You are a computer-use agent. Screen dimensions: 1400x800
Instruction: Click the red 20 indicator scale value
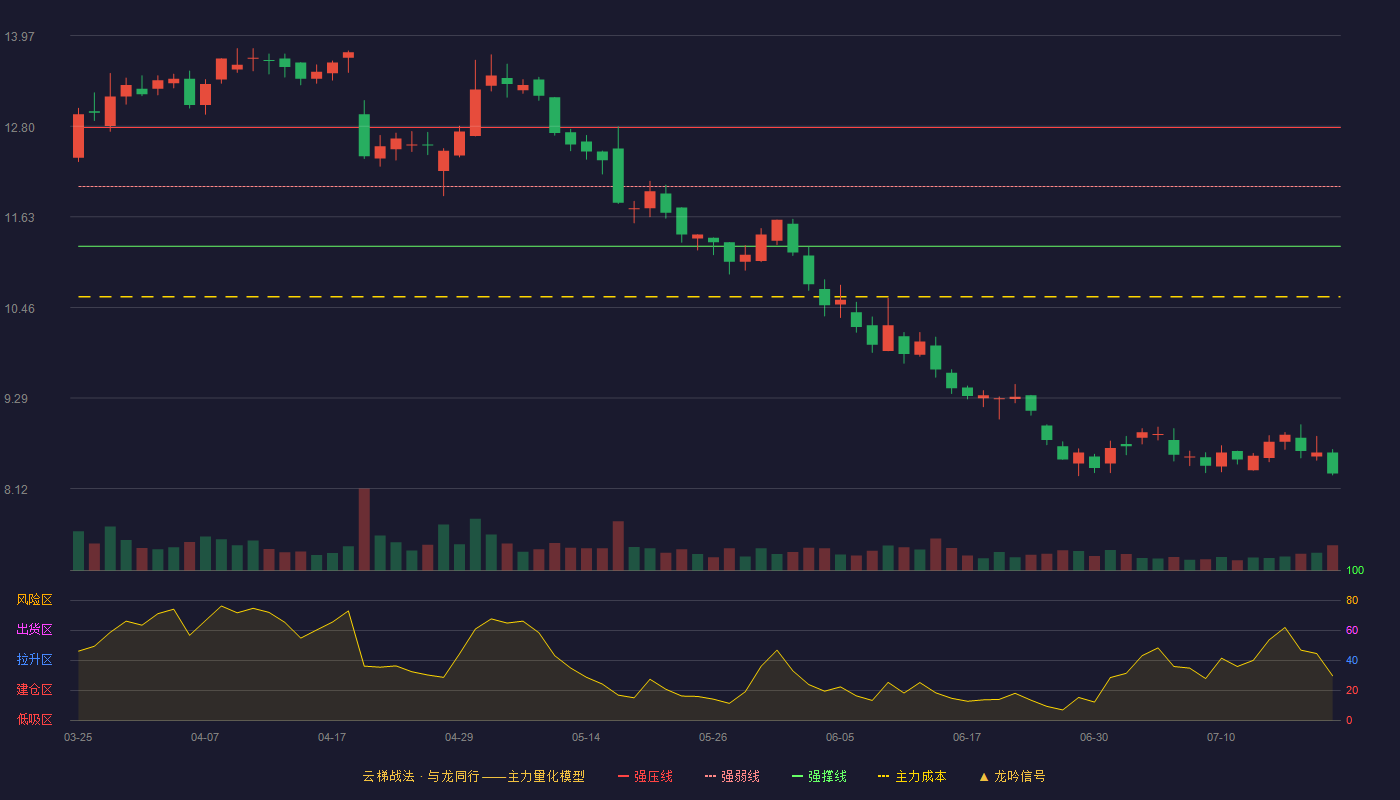click(x=1352, y=690)
